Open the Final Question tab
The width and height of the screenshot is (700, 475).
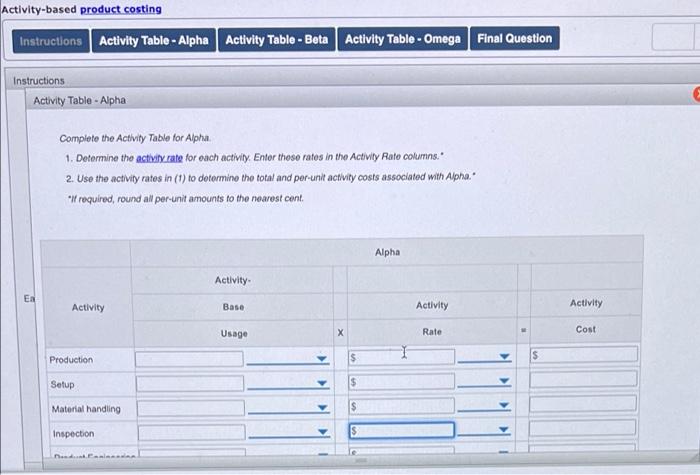coord(515,38)
